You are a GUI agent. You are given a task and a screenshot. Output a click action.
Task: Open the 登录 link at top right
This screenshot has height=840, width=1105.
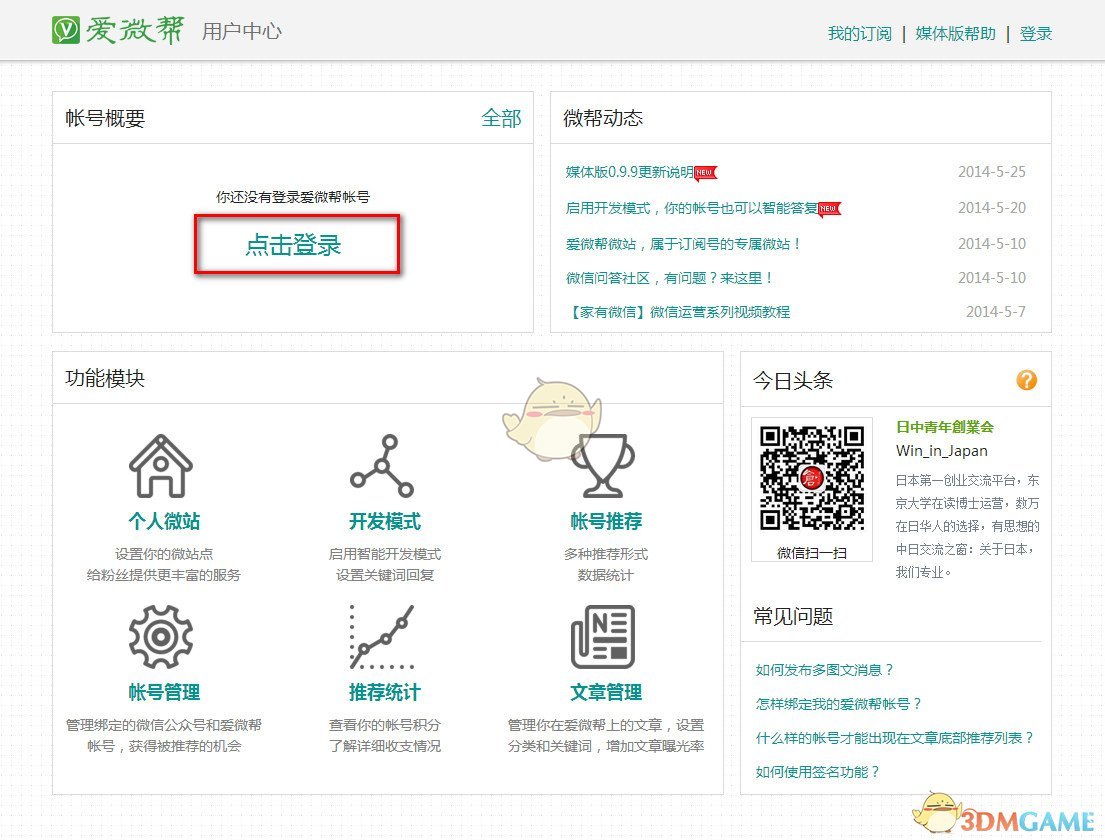point(1036,33)
